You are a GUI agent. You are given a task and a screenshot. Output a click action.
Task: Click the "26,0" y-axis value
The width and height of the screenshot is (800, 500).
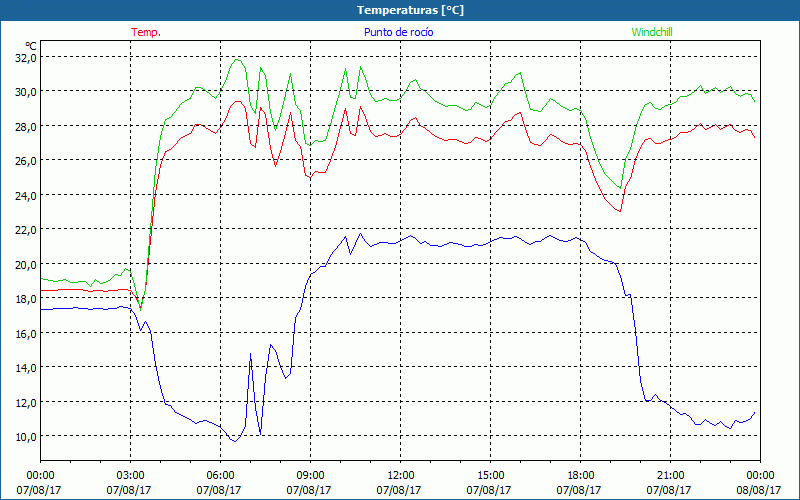click(26, 161)
